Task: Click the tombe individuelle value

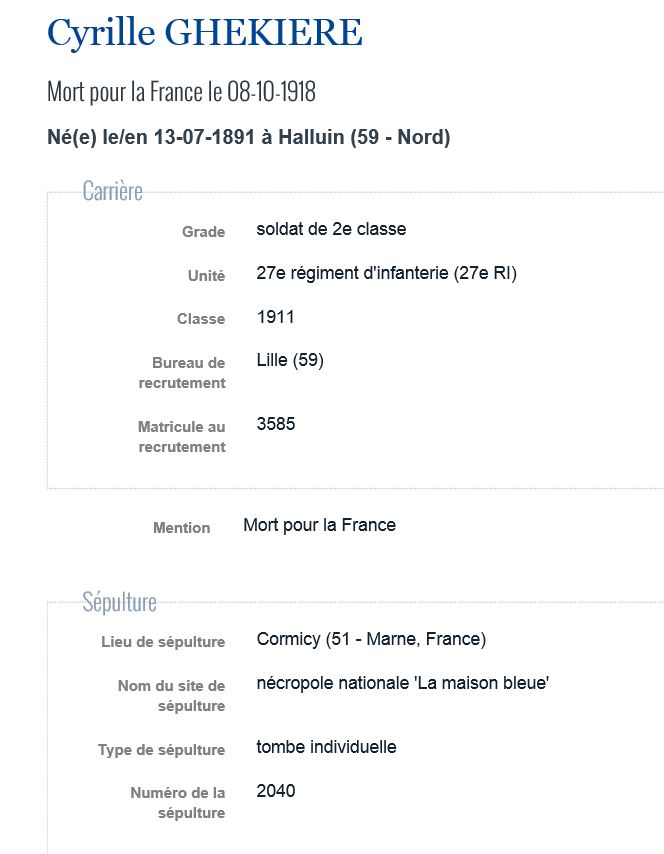Action: [x=326, y=747]
